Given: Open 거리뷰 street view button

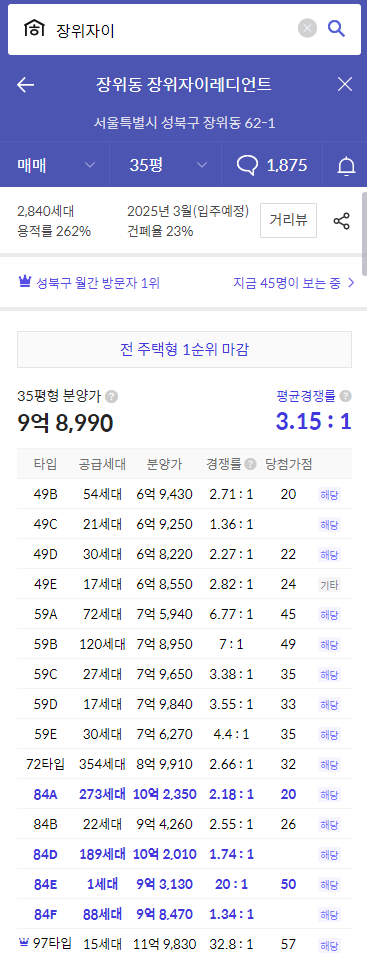Looking at the screenshot, I should 288,220.
